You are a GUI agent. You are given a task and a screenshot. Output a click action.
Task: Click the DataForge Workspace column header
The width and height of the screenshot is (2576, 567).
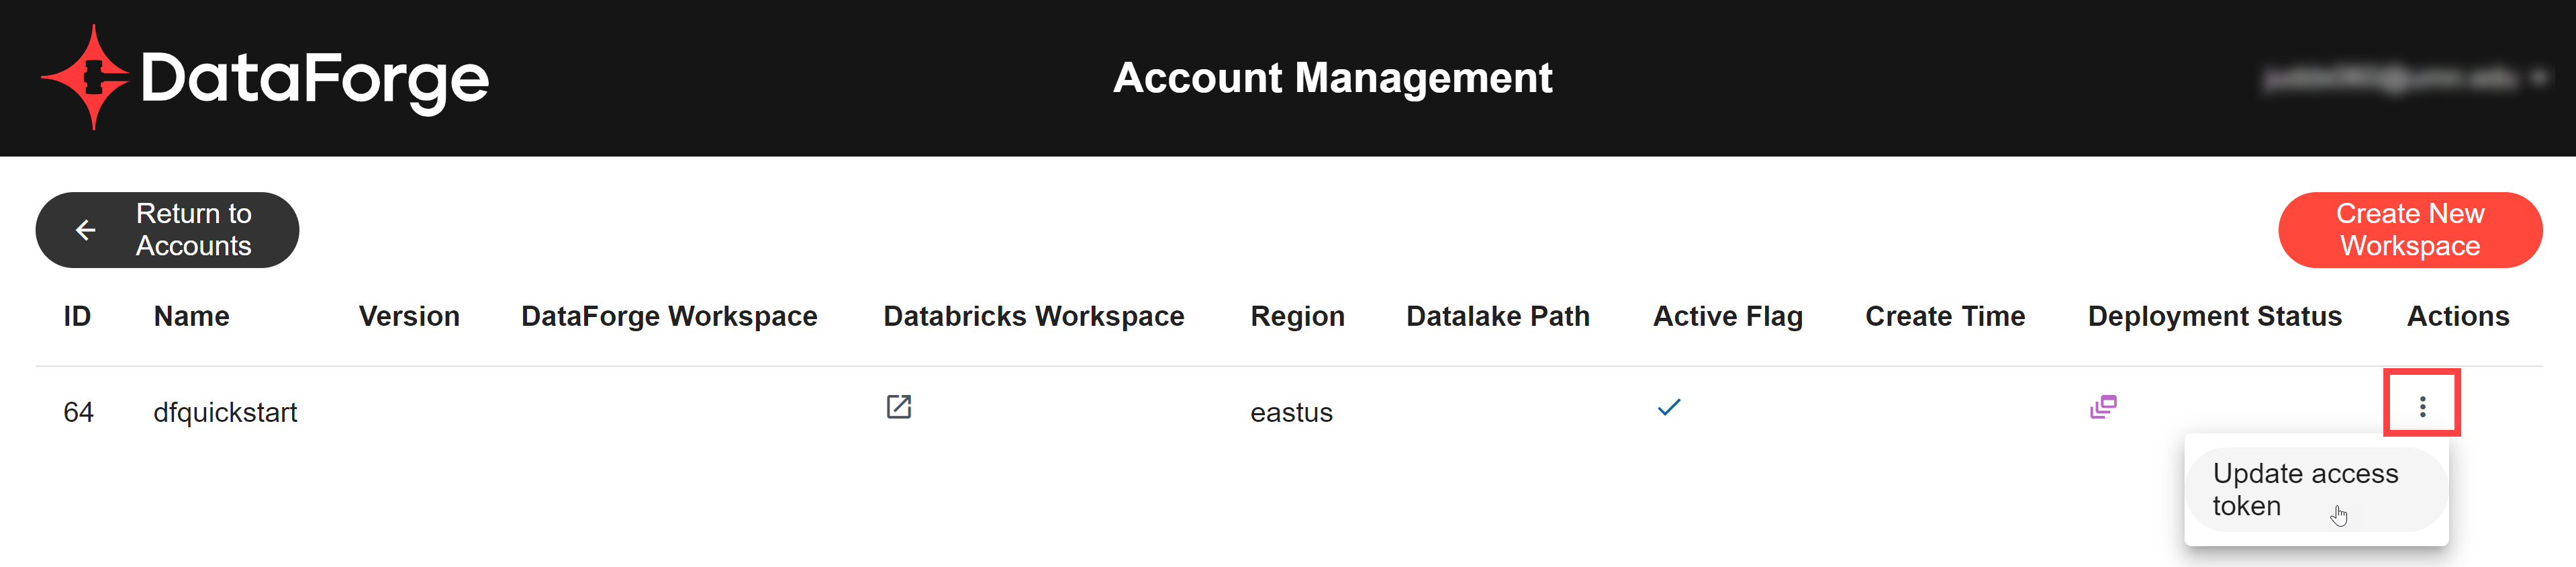pos(669,316)
